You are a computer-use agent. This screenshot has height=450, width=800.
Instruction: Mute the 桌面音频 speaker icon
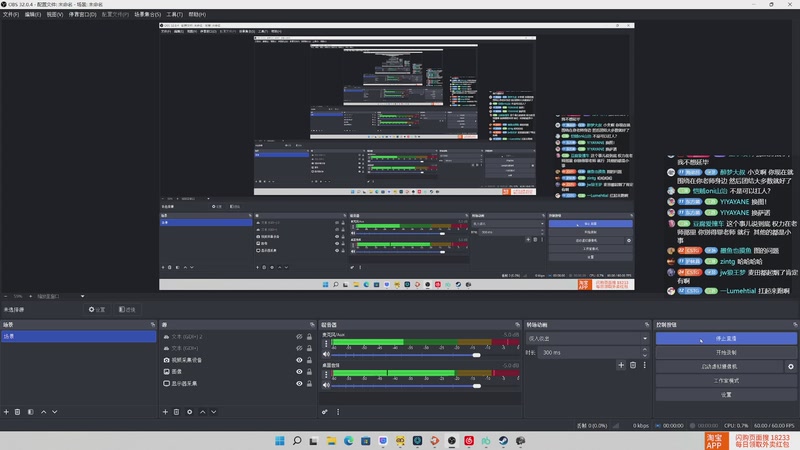(327, 385)
